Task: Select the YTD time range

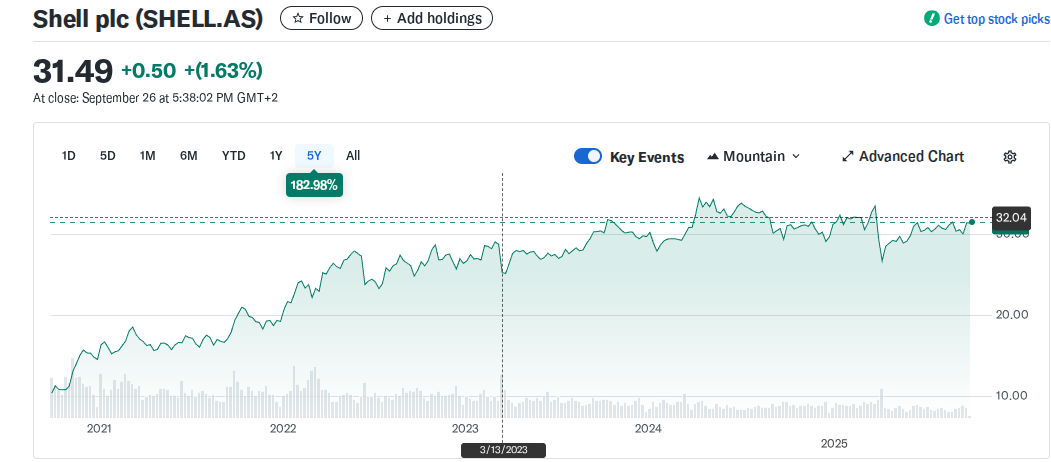Action: (x=233, y=156)
